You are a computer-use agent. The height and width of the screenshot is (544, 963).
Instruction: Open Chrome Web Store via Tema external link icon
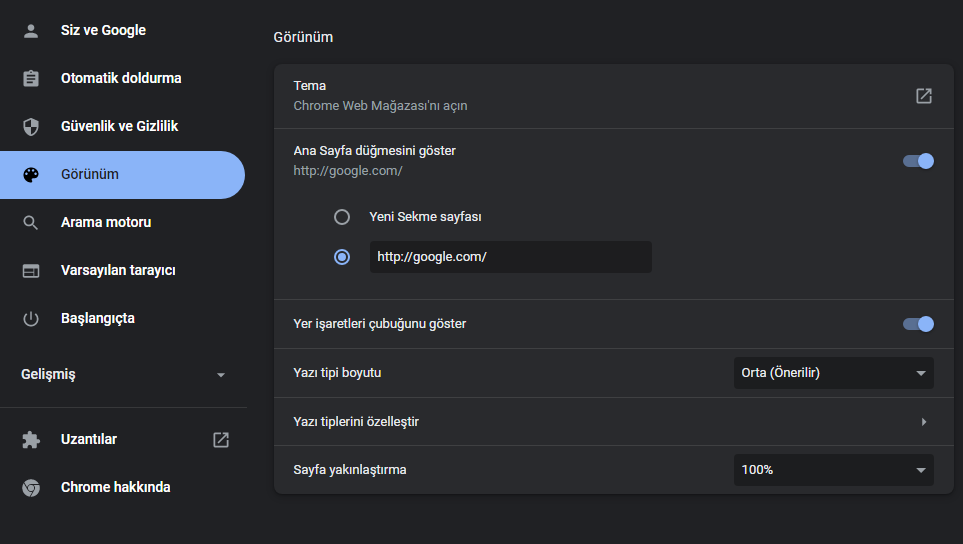click(924, 96)
